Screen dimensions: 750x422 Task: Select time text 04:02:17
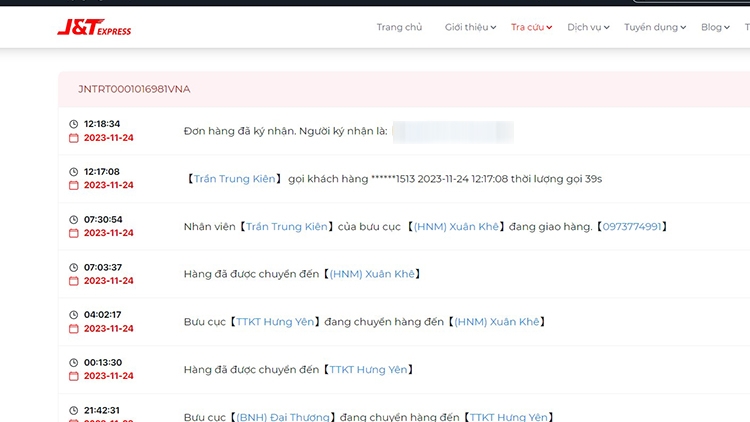(x=103, y=315)
